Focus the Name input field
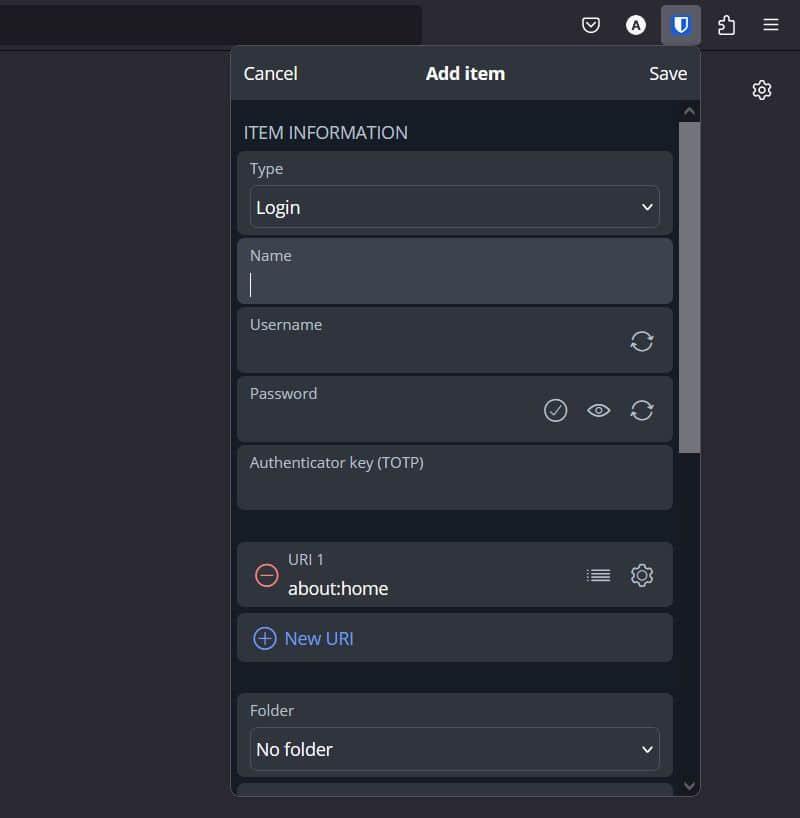Screen dimensions: 800x818 pos(454,285)
